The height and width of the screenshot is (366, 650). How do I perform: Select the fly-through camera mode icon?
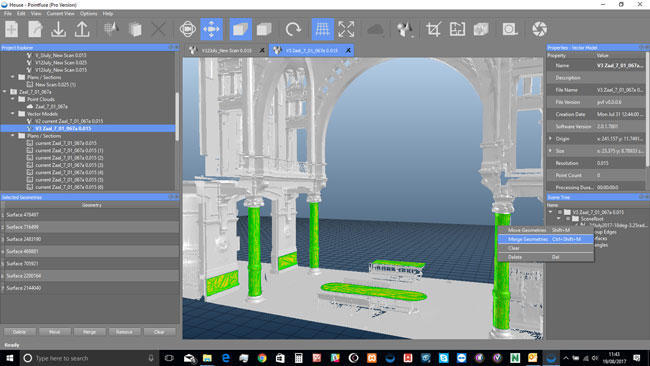tap(211, 29)
